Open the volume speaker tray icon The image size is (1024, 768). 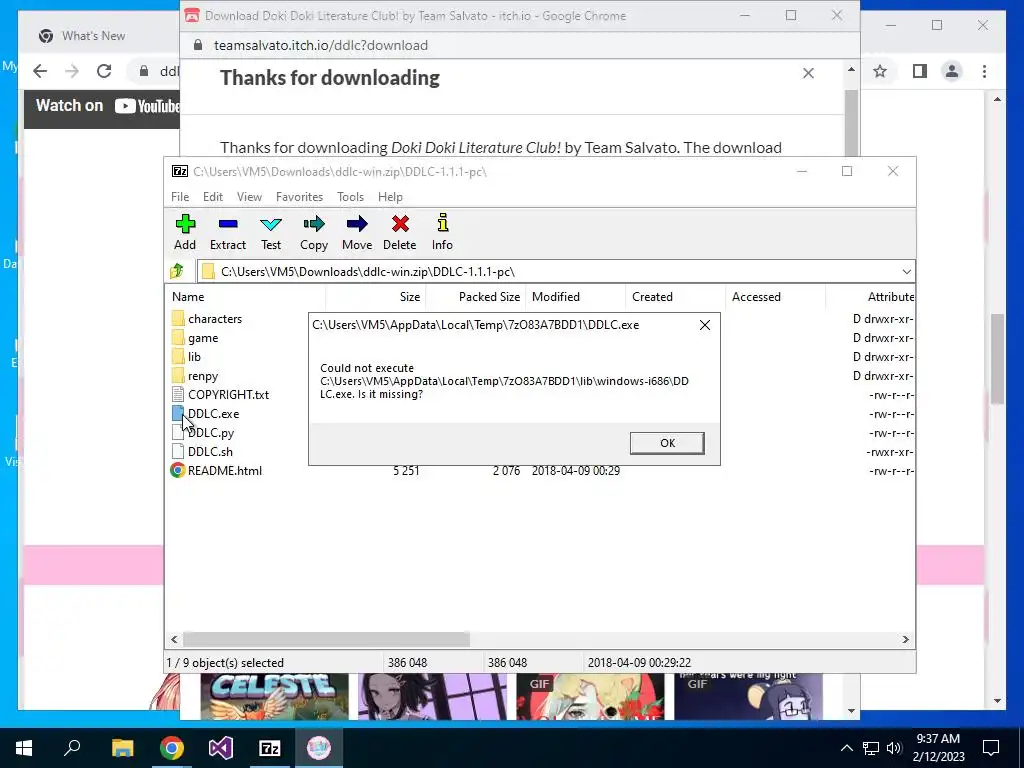894,748
